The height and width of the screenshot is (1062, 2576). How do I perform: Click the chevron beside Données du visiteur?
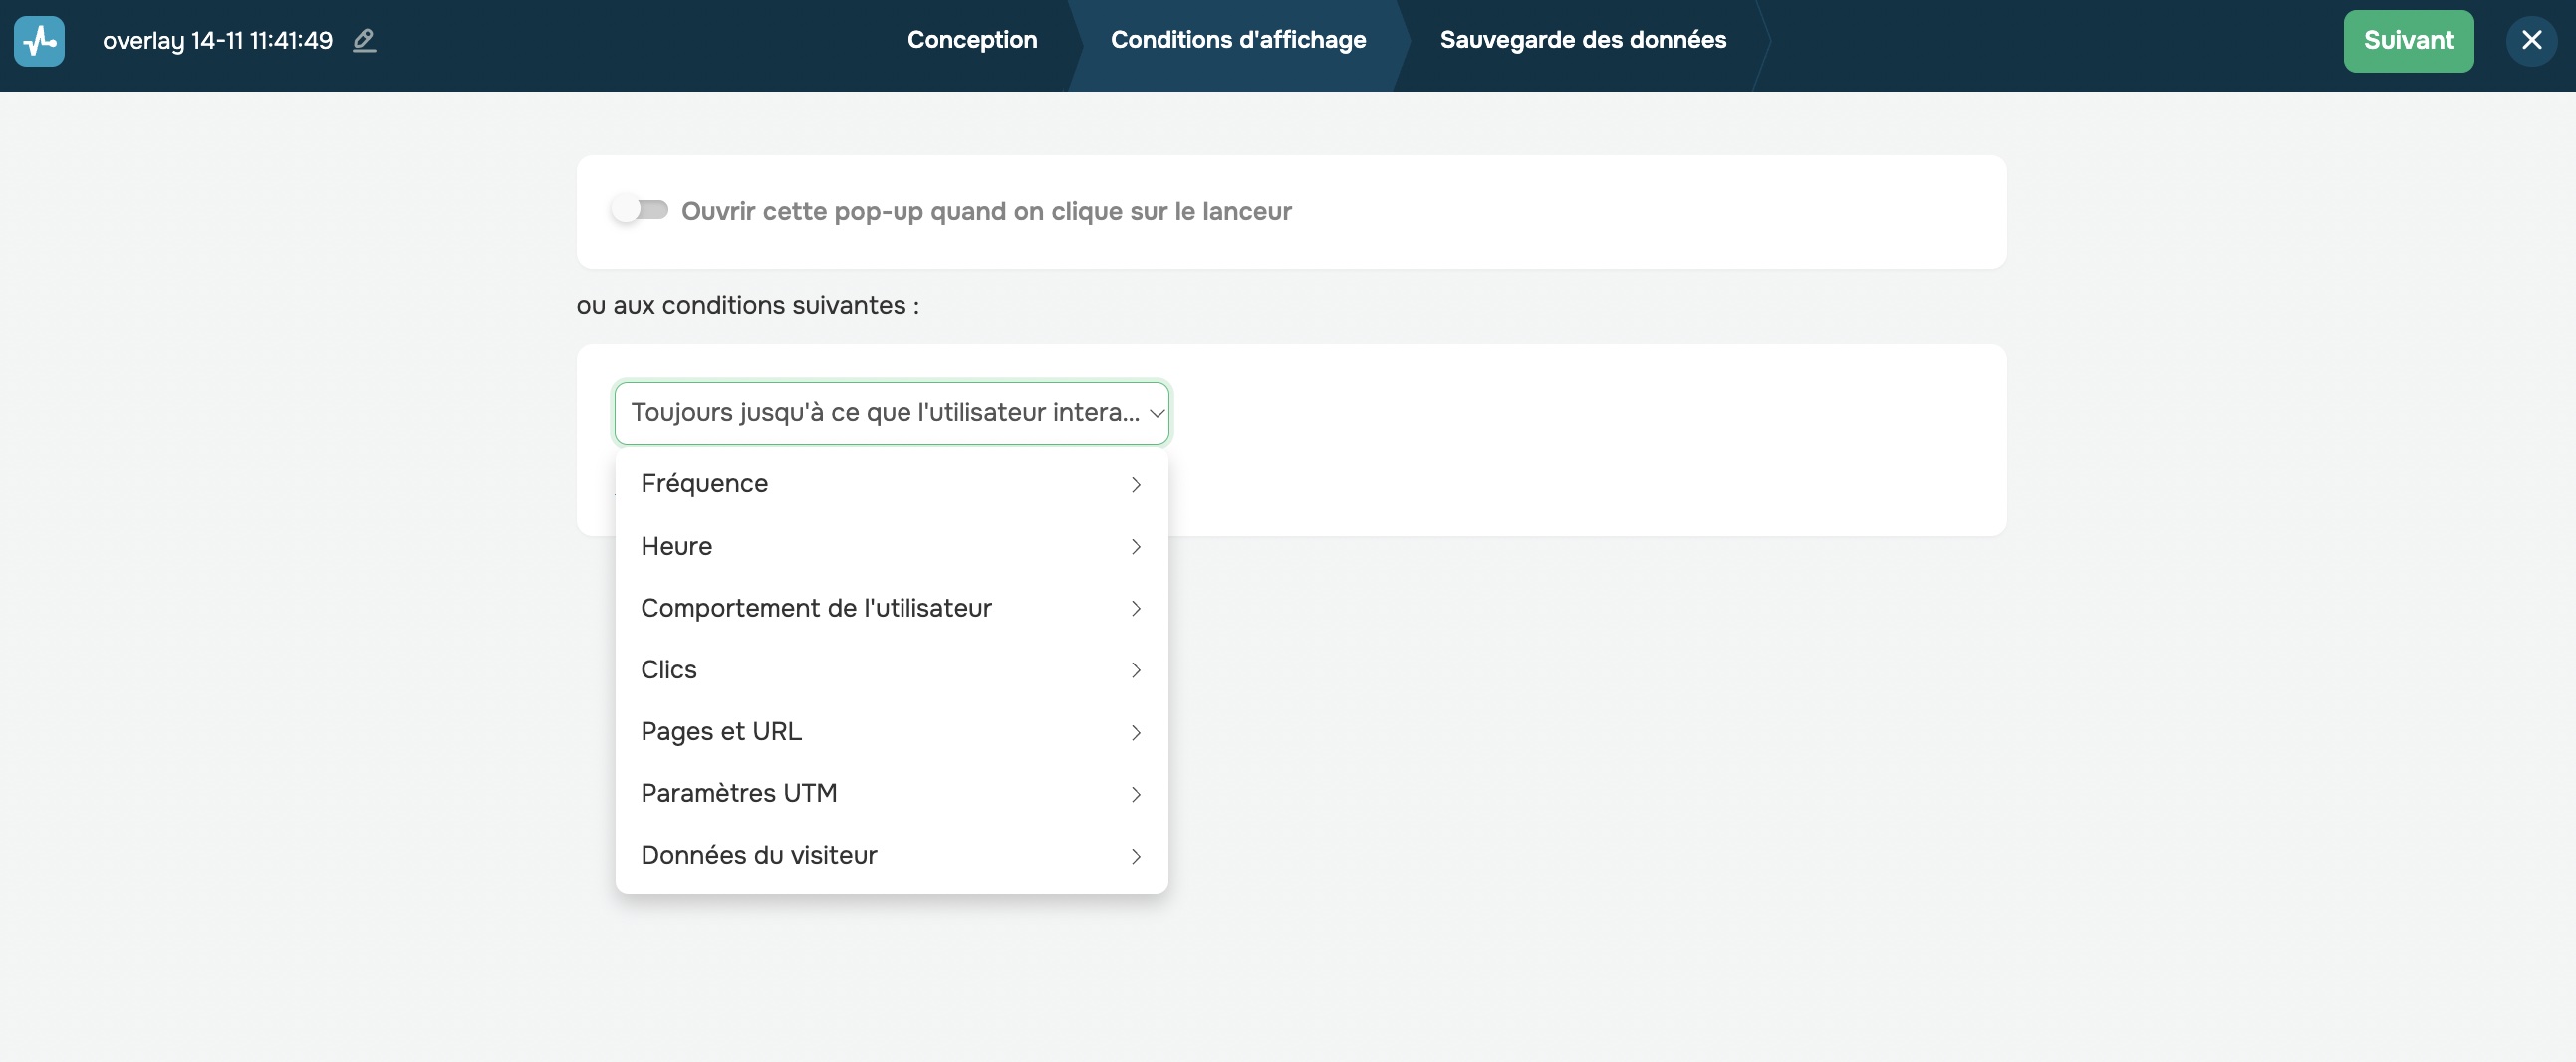(1136, 856)
